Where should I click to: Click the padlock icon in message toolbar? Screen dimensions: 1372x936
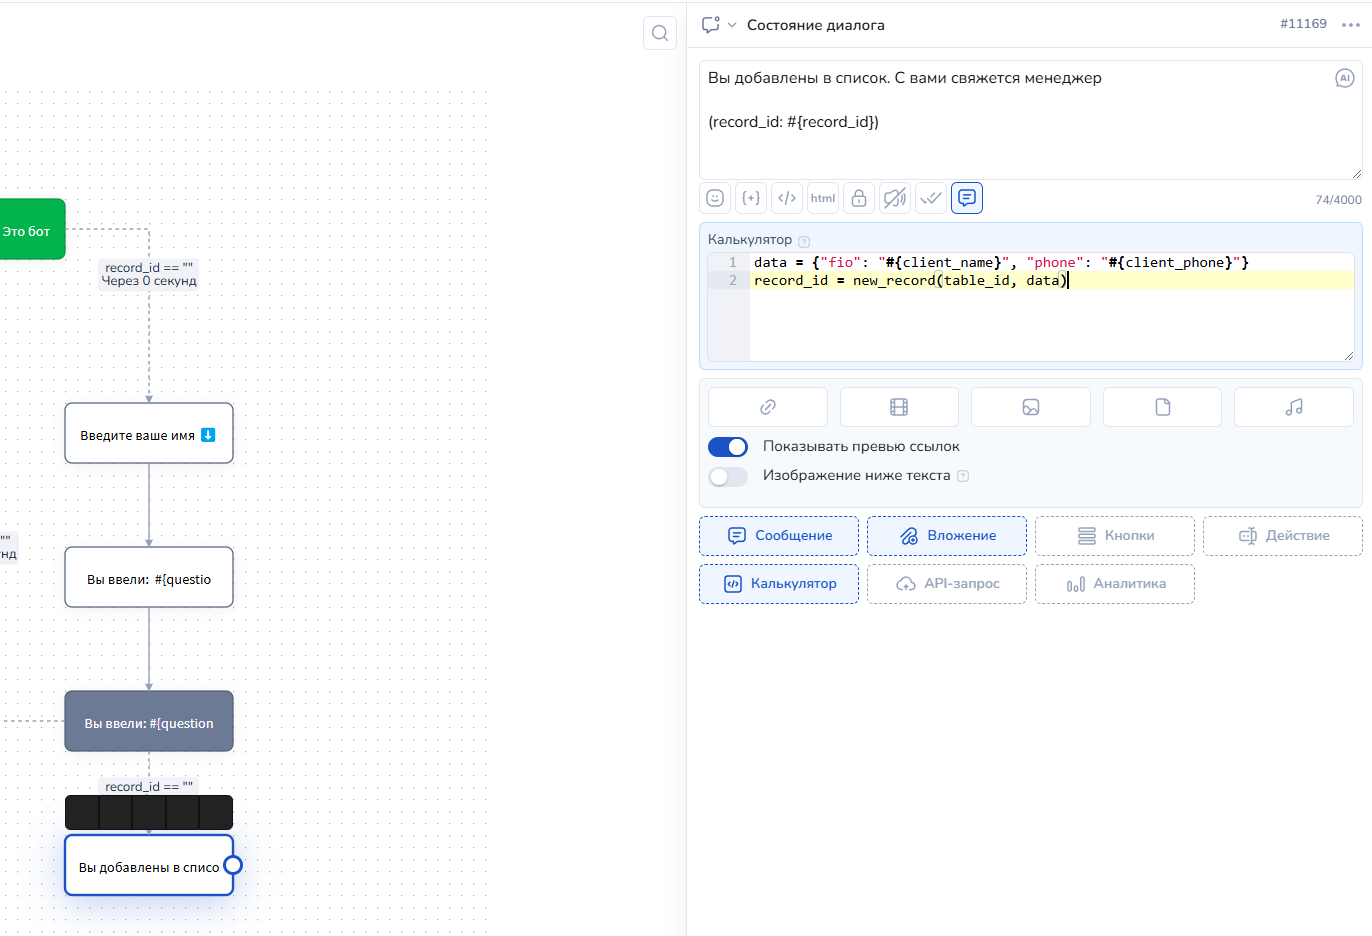click(x=859, y=198)
